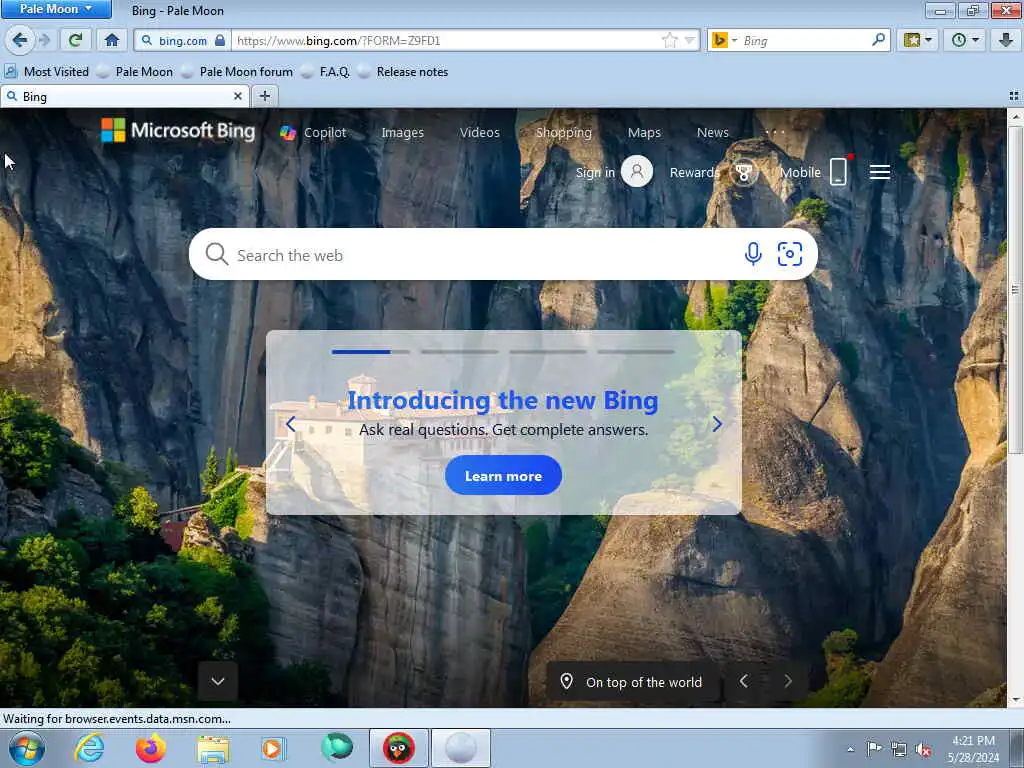
Task: Click the forward navigation arrow
Action: point(45,40)
